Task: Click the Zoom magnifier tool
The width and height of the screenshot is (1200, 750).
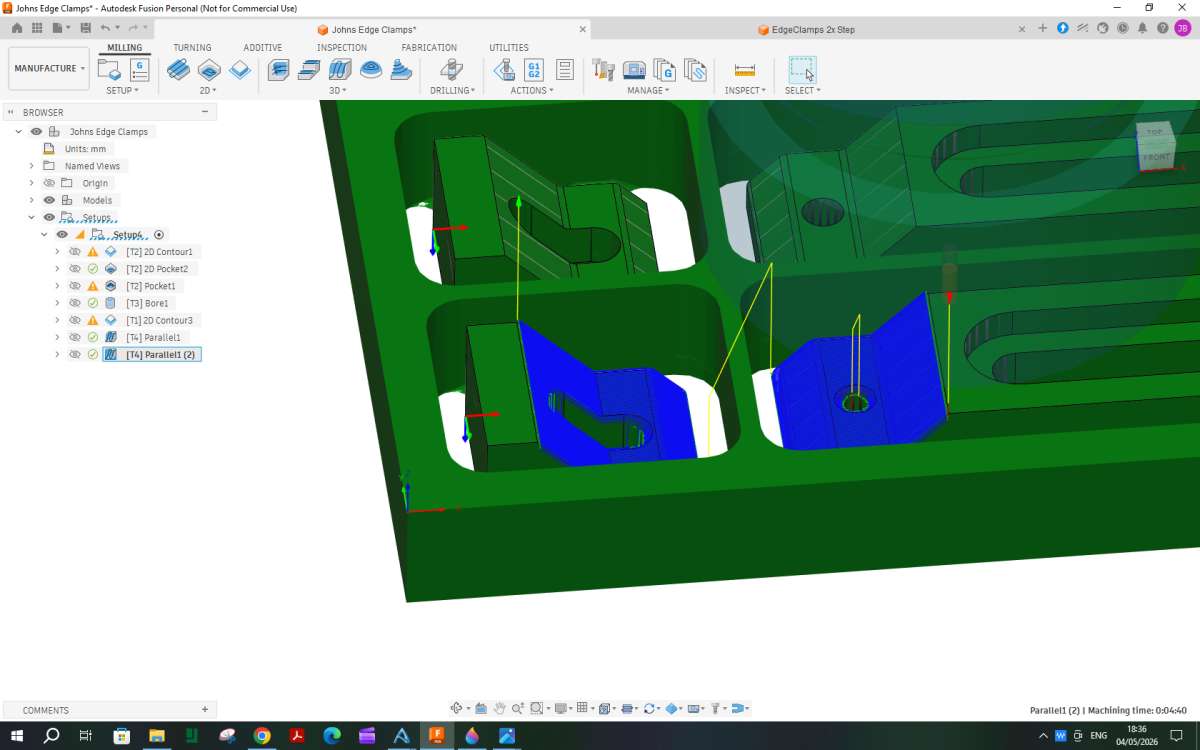Action: (518, 708)
